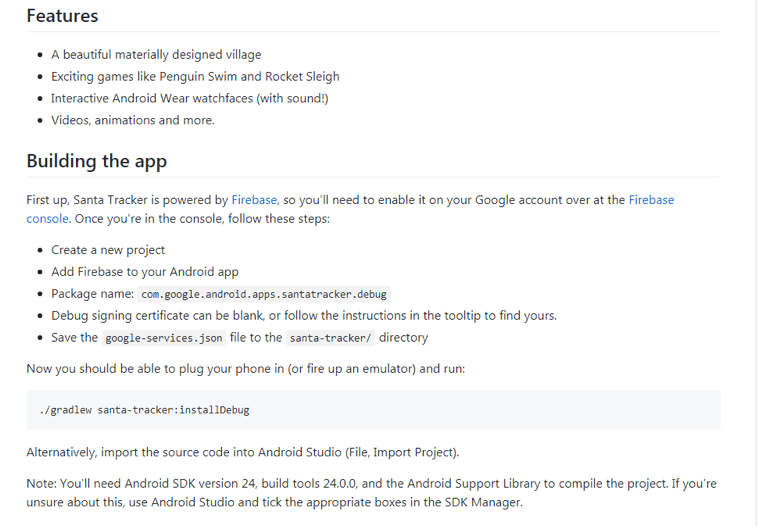759x526 pixels.
Task: Click the 'Building the app' heading
Action: [x=97, y=161]
